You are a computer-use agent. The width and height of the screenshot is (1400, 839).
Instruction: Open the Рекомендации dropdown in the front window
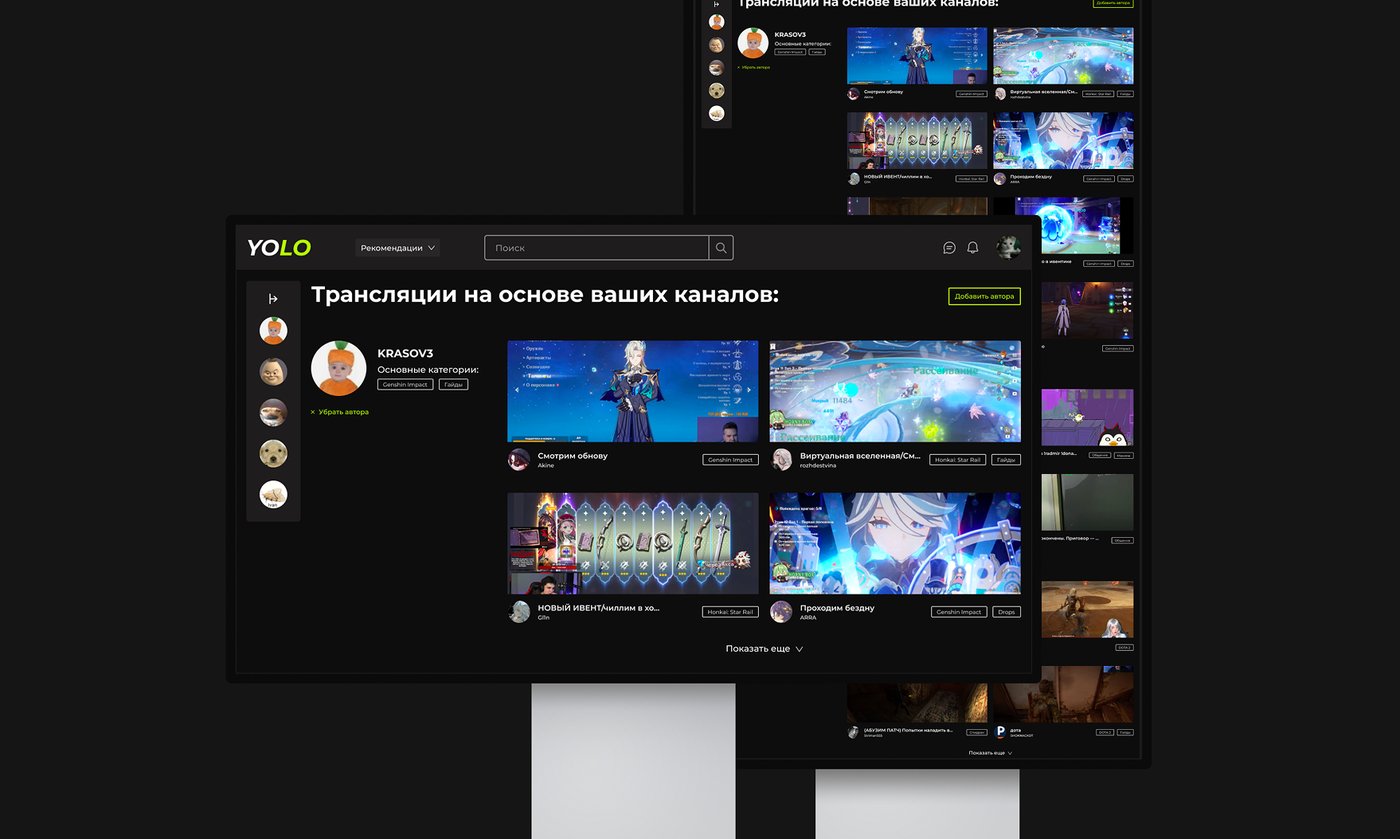click(398, 248)
